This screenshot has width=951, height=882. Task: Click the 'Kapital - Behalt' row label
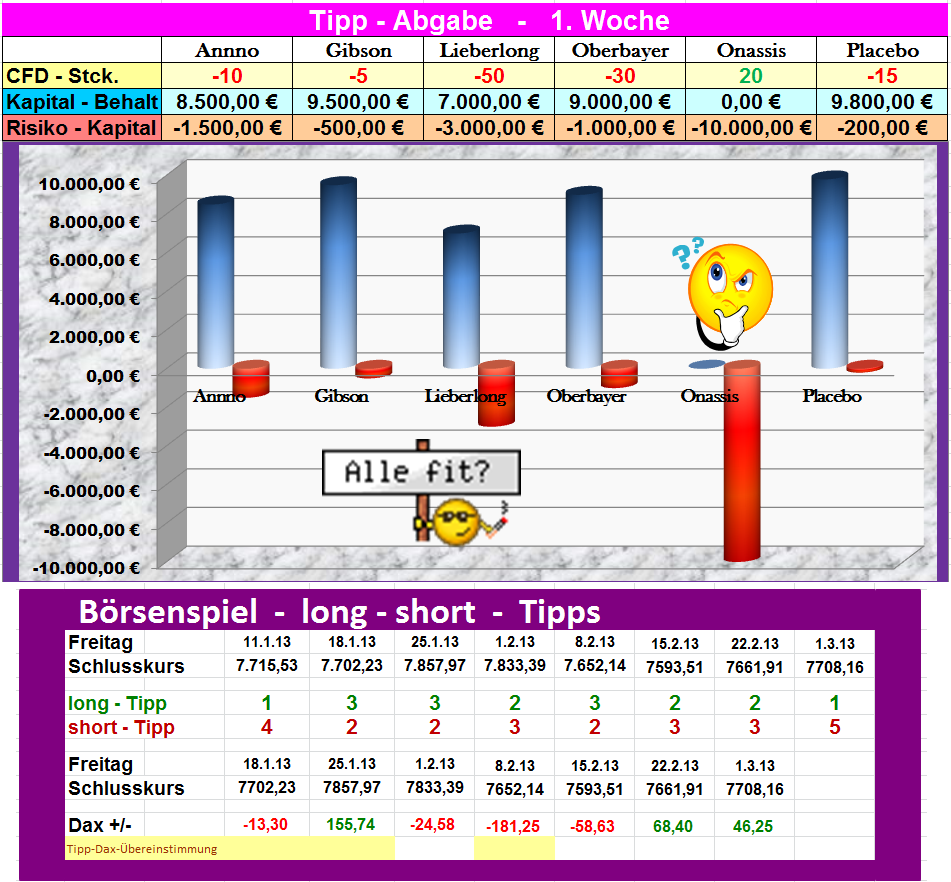pyautogui.click(x=82, y=102)
